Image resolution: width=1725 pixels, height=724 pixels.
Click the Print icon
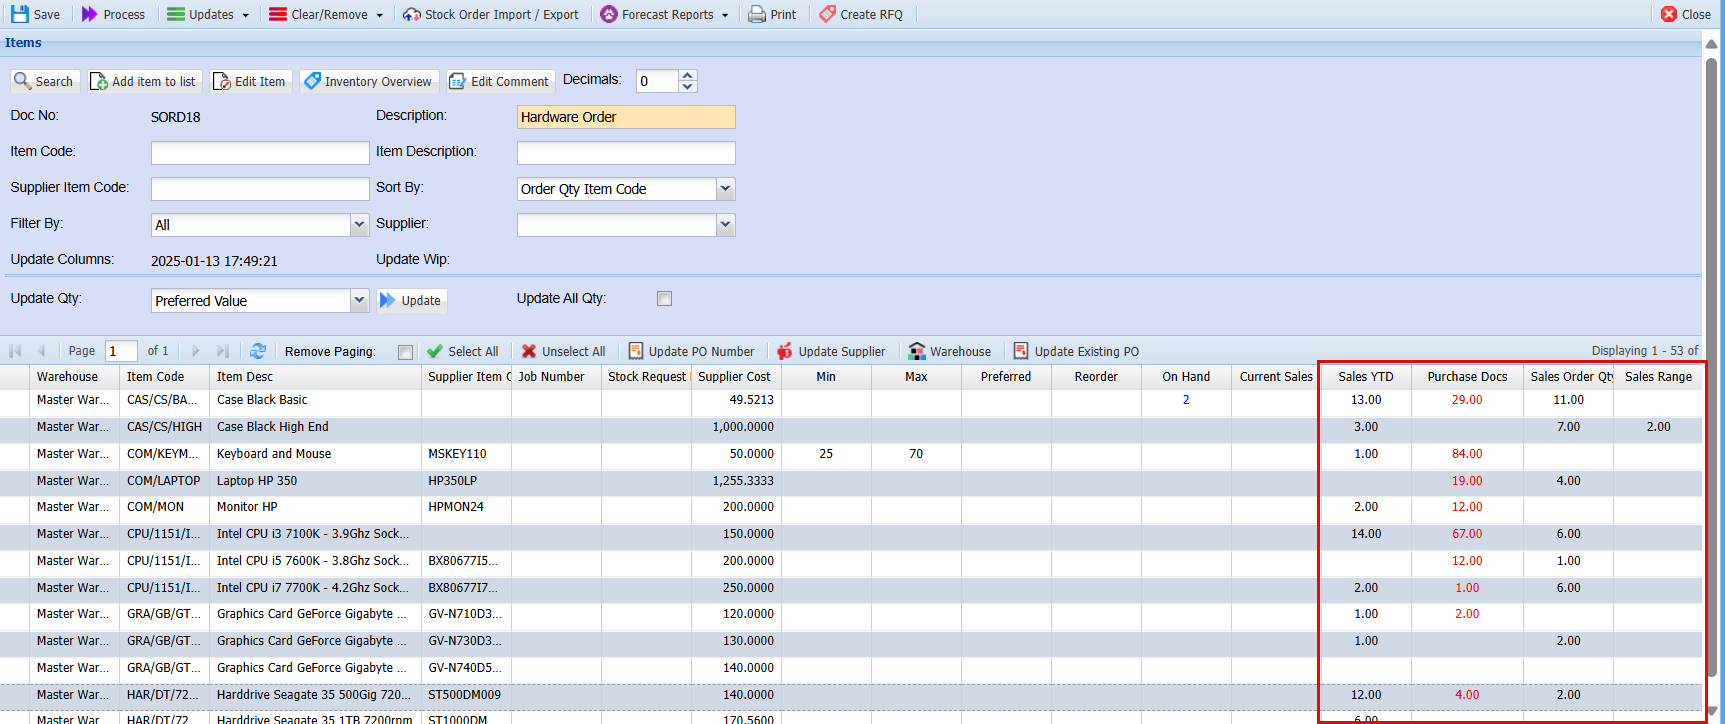tap(758, 14)
